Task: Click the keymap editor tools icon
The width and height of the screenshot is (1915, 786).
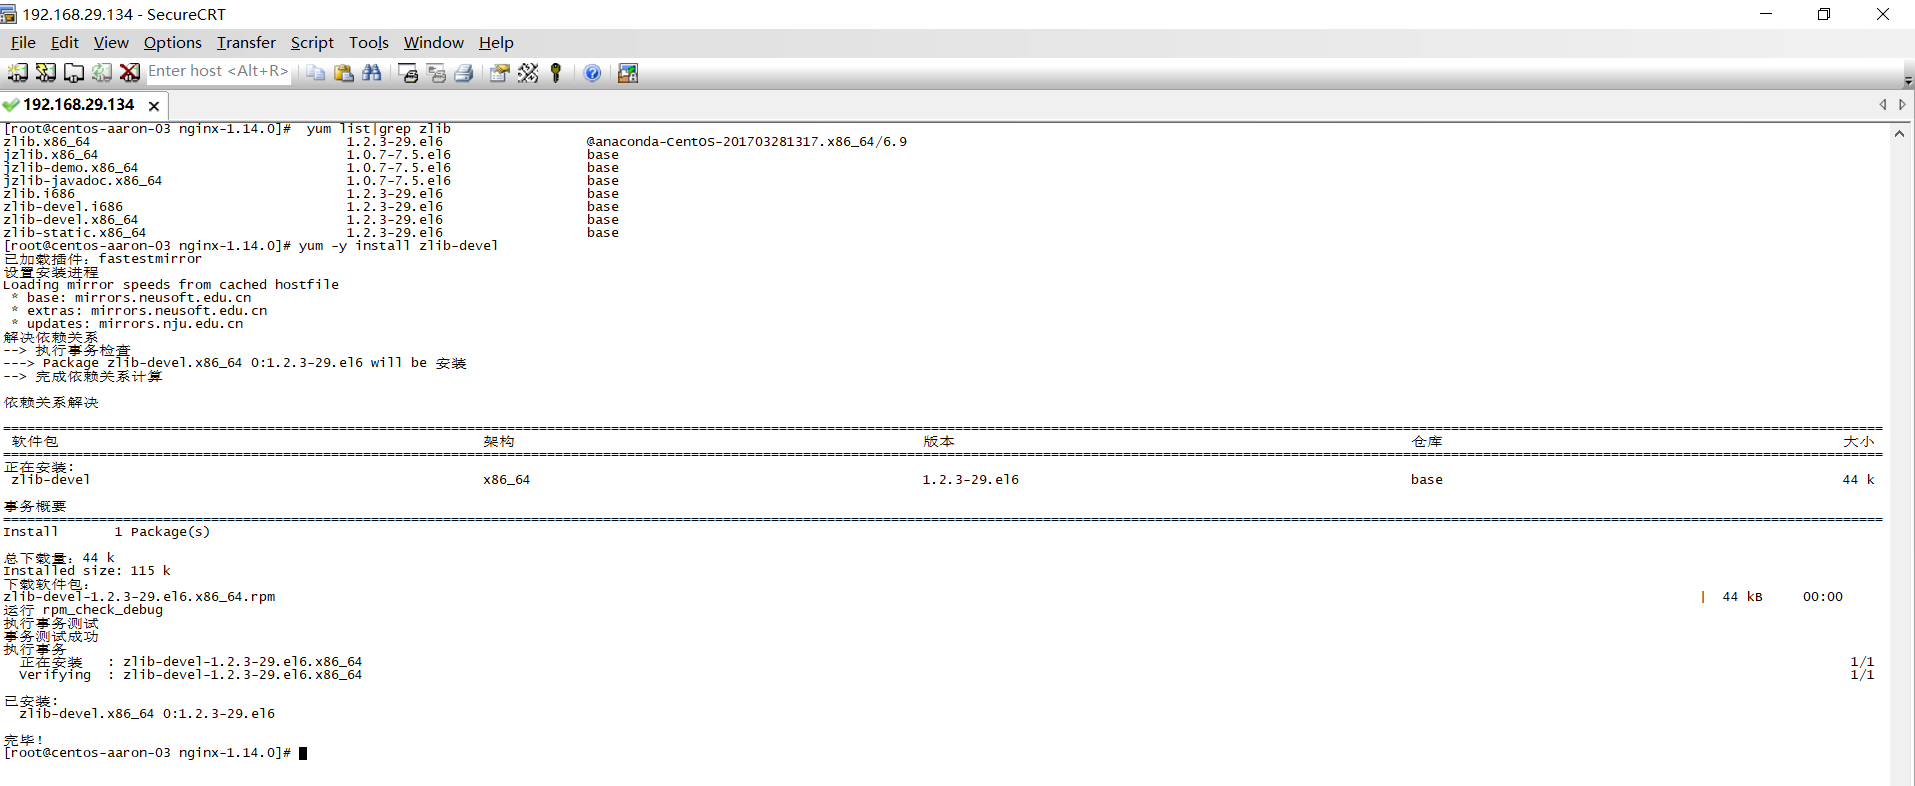Action: [528, 73]
